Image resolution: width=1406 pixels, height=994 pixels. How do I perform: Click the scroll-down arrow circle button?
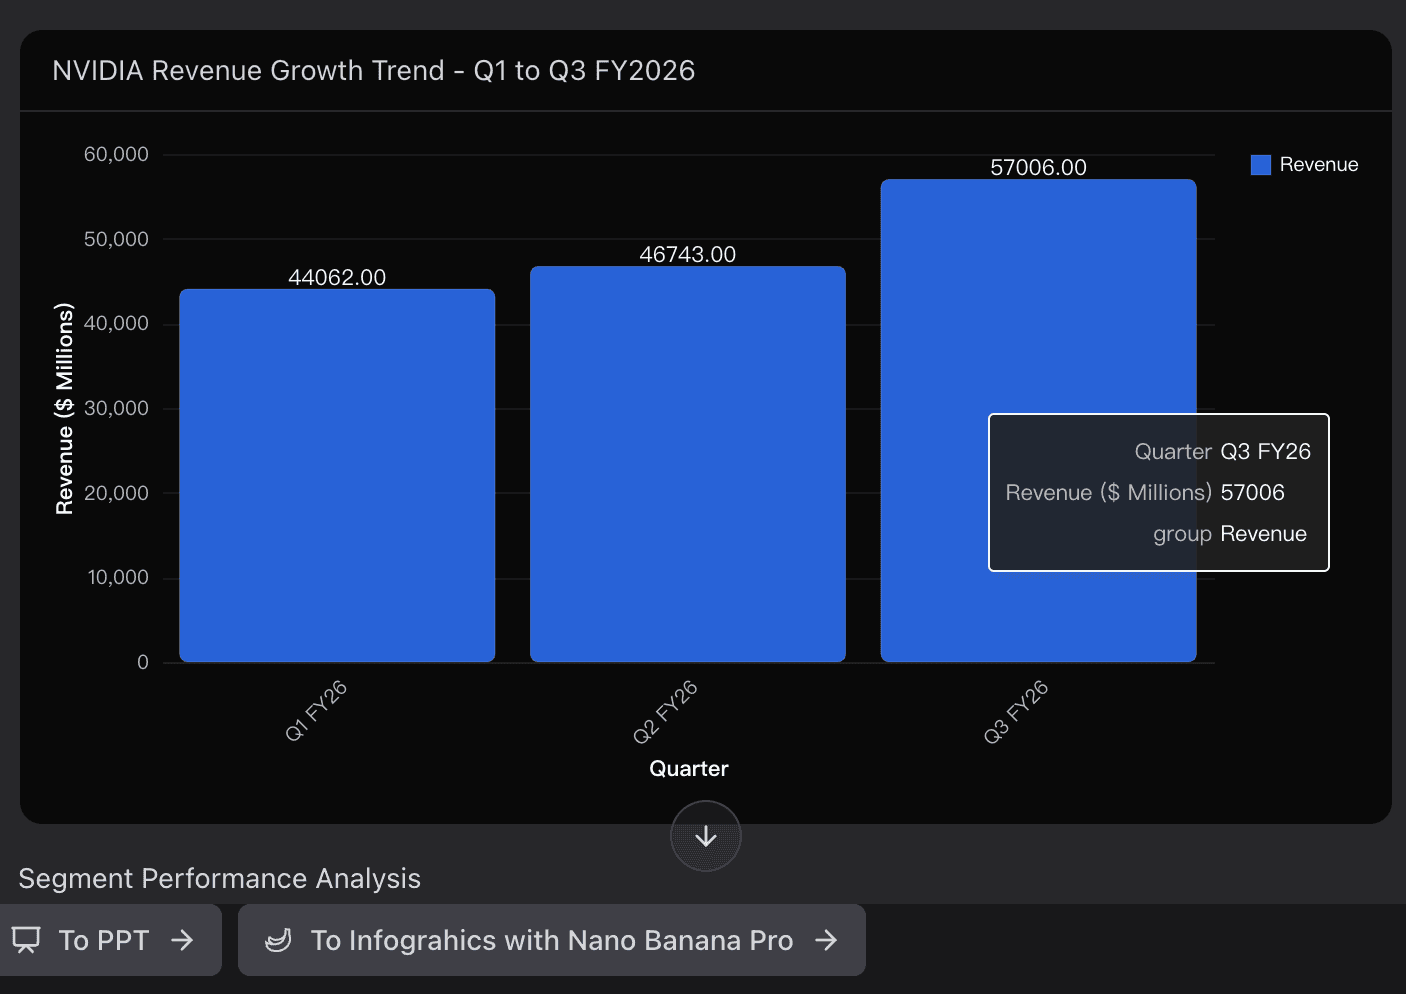pos(705,836)
